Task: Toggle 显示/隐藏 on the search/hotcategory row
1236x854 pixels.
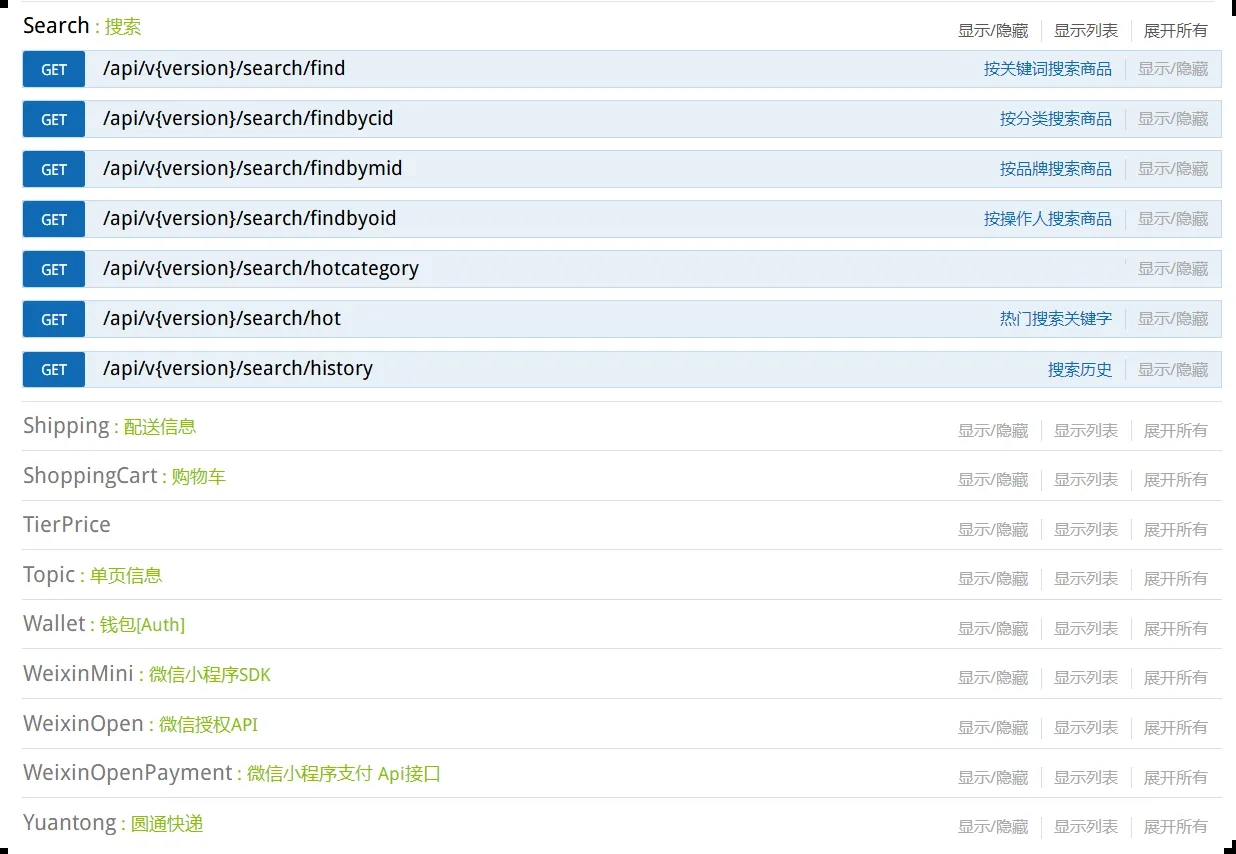Action: pos(1172,269)
